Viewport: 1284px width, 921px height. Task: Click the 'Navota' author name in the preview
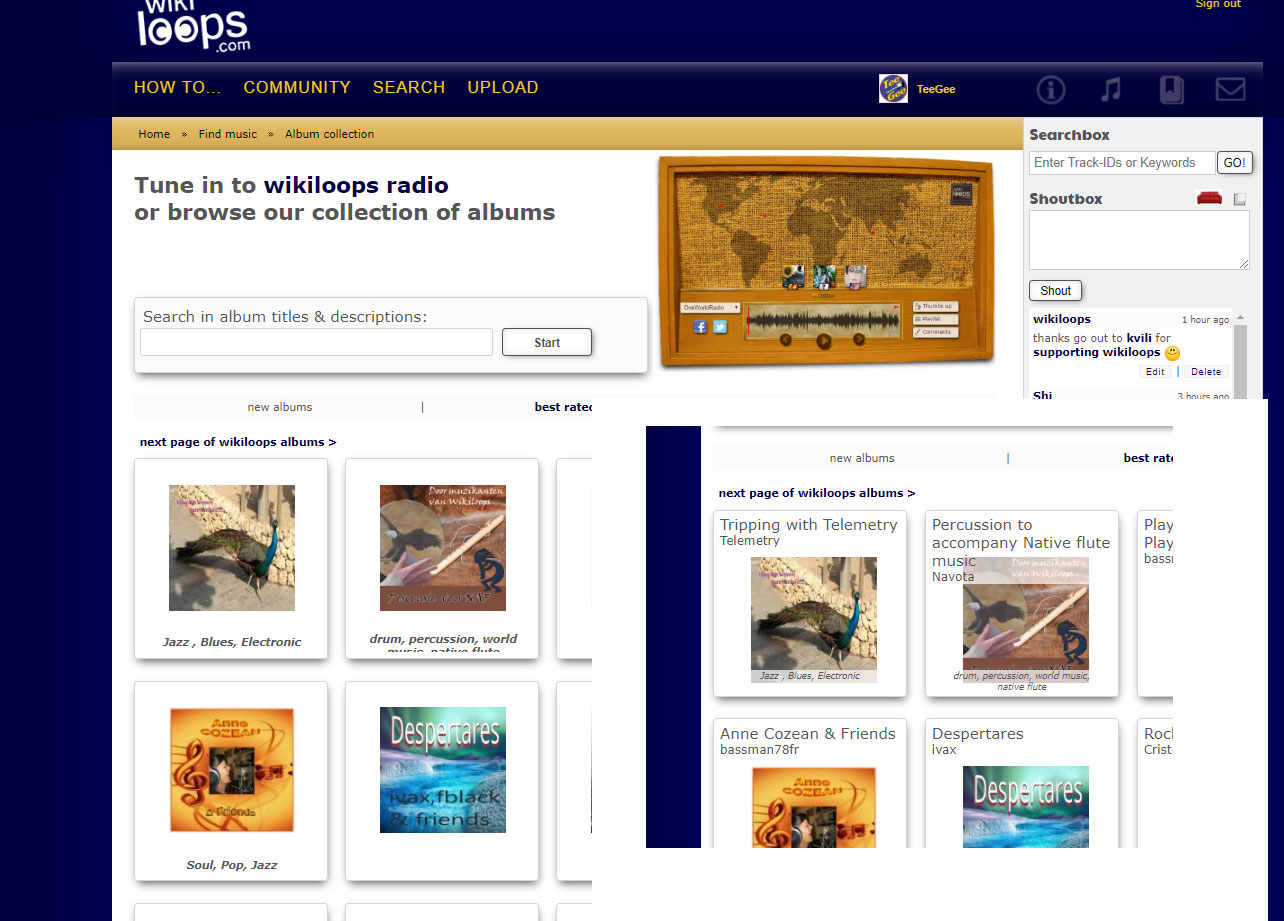coord(953,576)
